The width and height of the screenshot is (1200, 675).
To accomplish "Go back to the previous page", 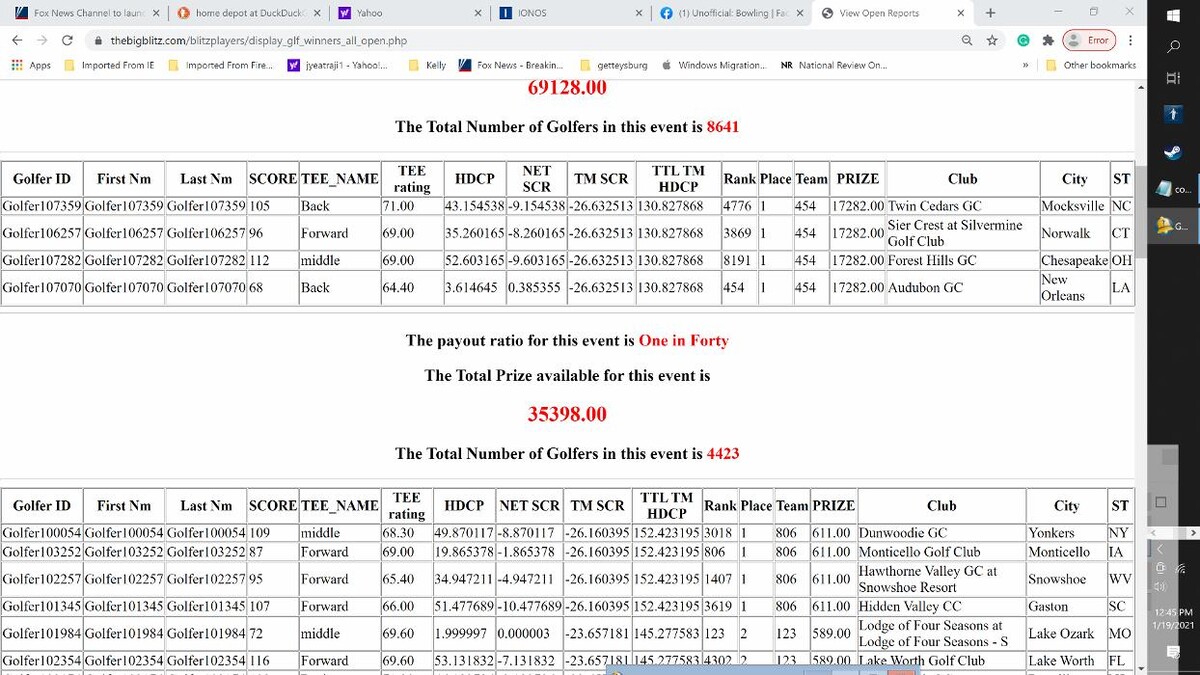I will (x=18, y=40).
